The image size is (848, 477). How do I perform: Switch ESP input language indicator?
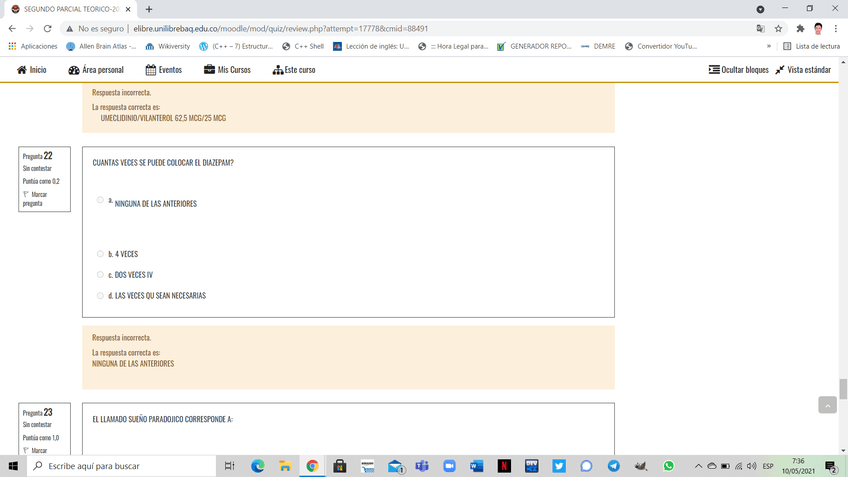tap(767, 466)
